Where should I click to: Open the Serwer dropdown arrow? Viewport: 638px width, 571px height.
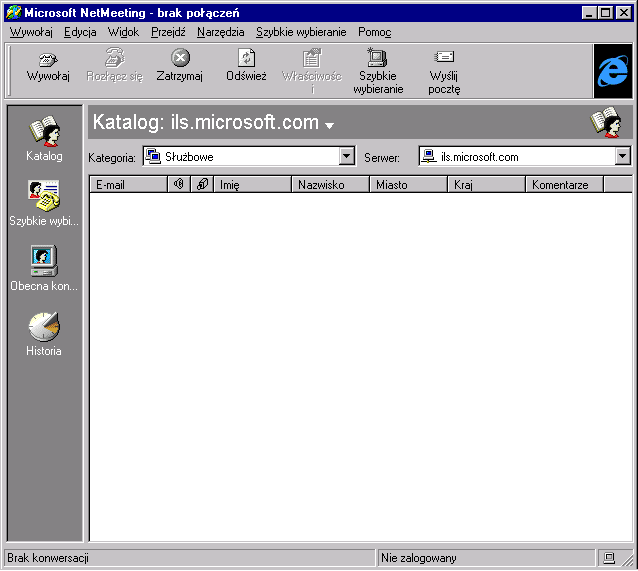point(623,156)
